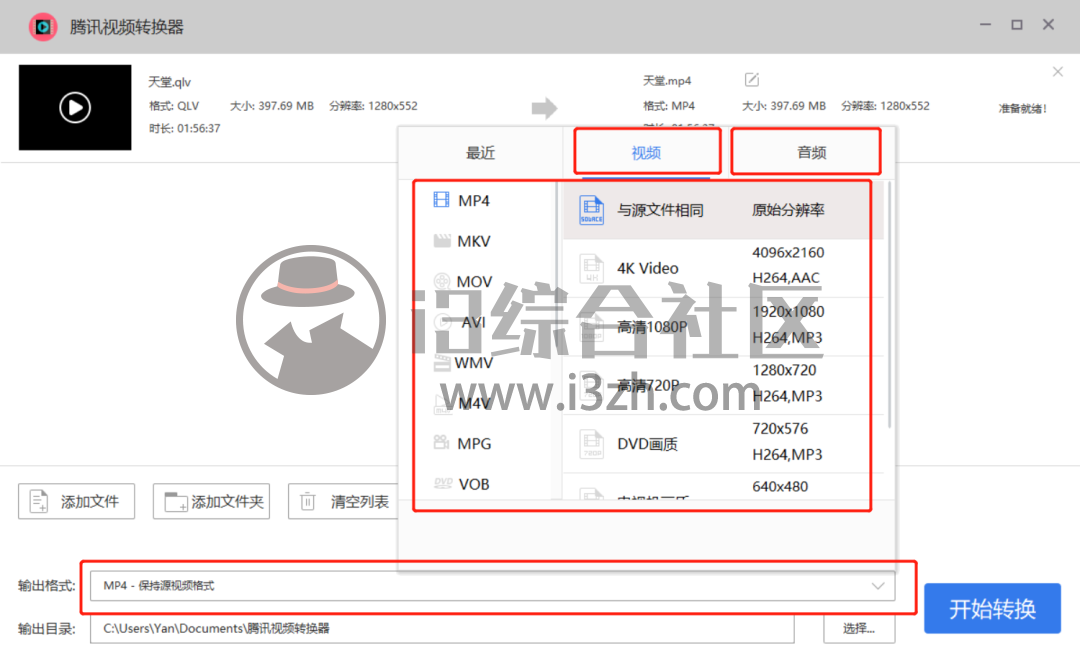
Task: Select the WMV format icon
Action: [442, 362]
